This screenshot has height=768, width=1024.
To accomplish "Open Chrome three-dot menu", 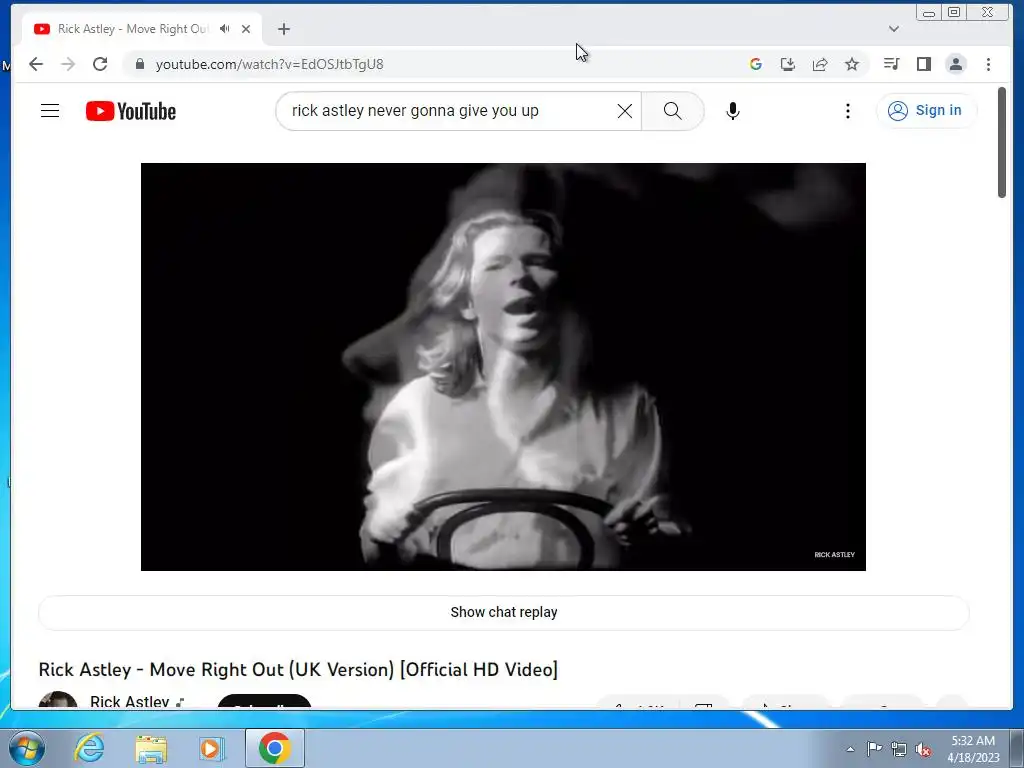I will [x=988, y=64].
